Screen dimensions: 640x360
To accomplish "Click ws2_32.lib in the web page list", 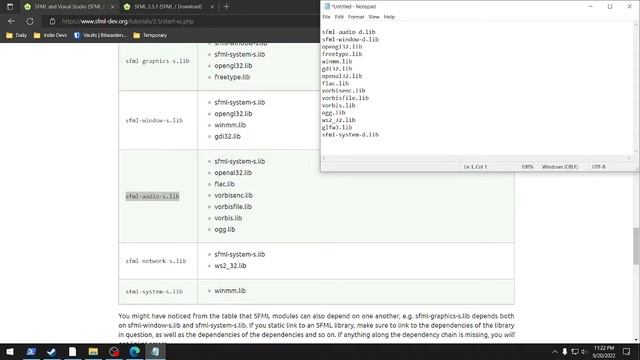I will [230, 266].
